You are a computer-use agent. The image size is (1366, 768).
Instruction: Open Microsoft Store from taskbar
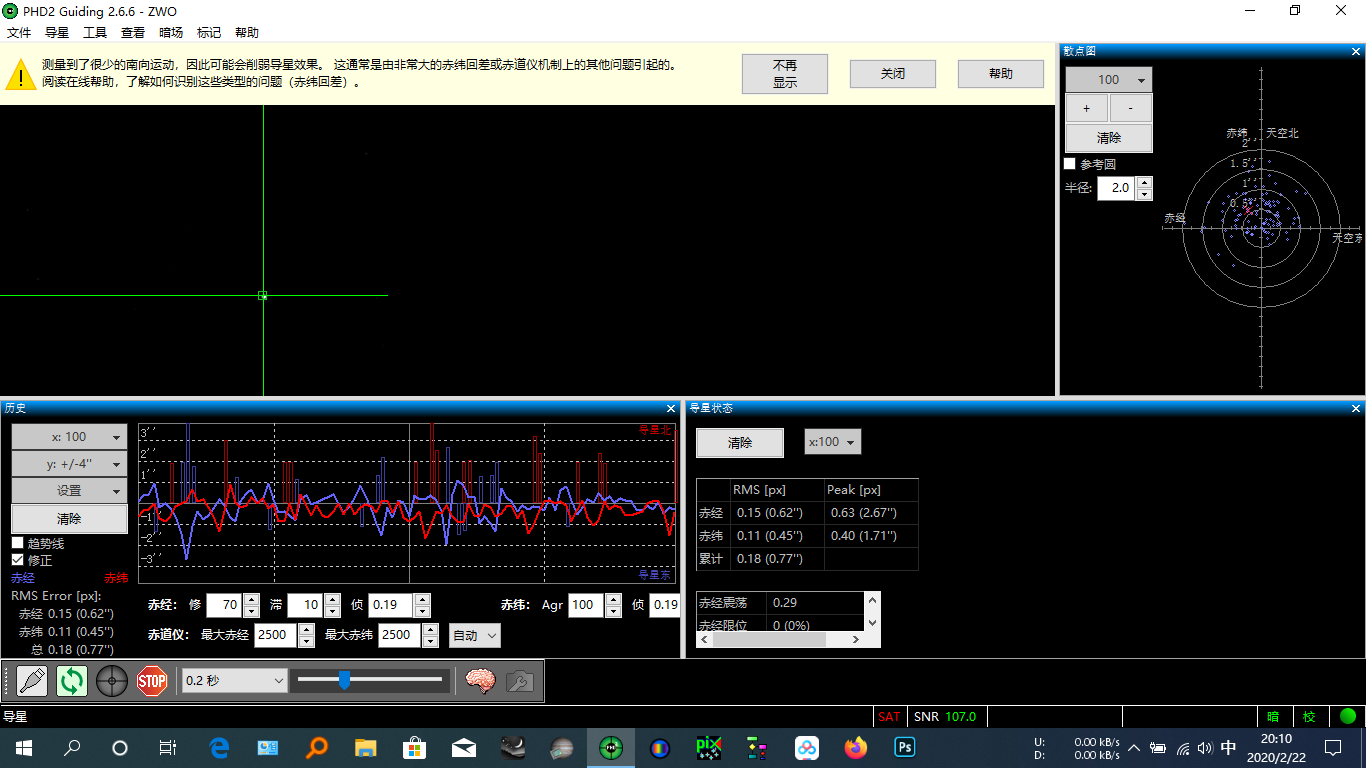[x=415, y=747]
